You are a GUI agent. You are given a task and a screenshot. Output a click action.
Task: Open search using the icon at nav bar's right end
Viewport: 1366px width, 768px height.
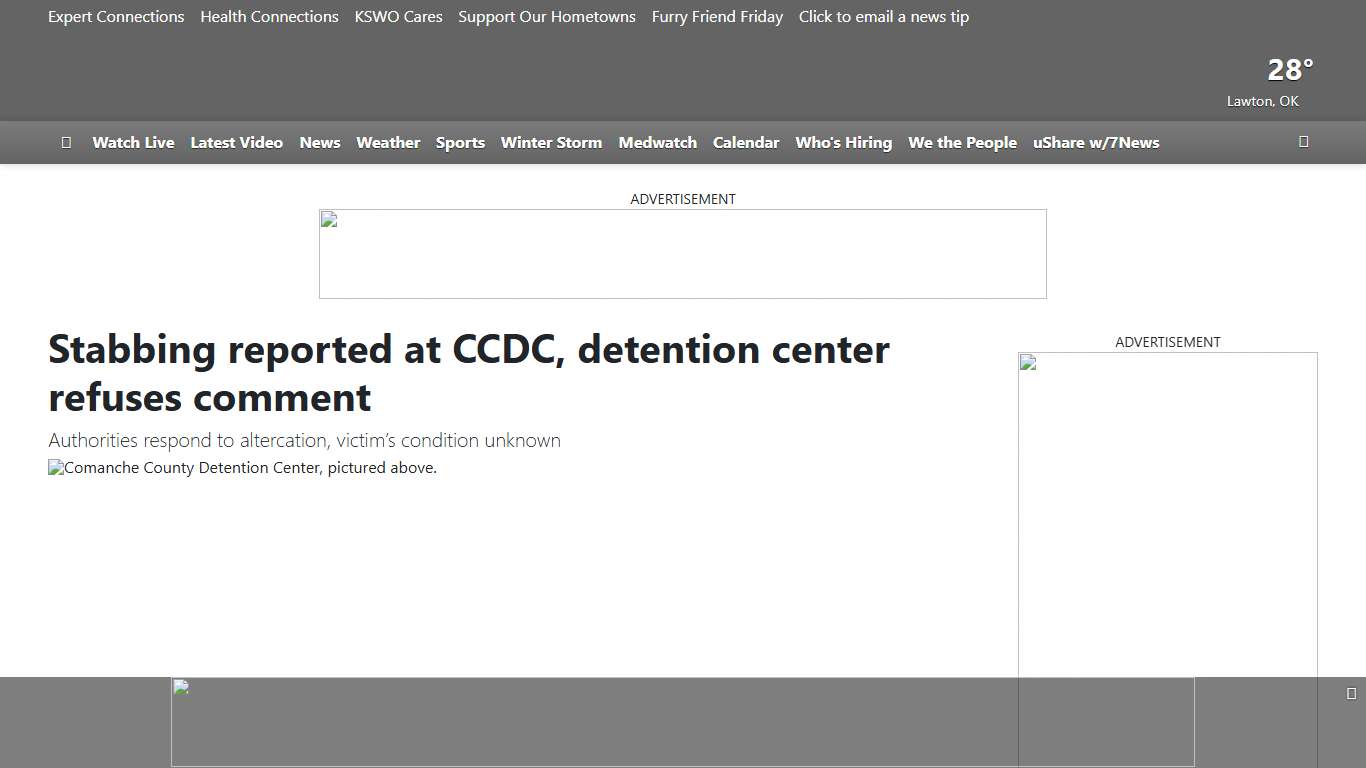tap(1303, 142)
